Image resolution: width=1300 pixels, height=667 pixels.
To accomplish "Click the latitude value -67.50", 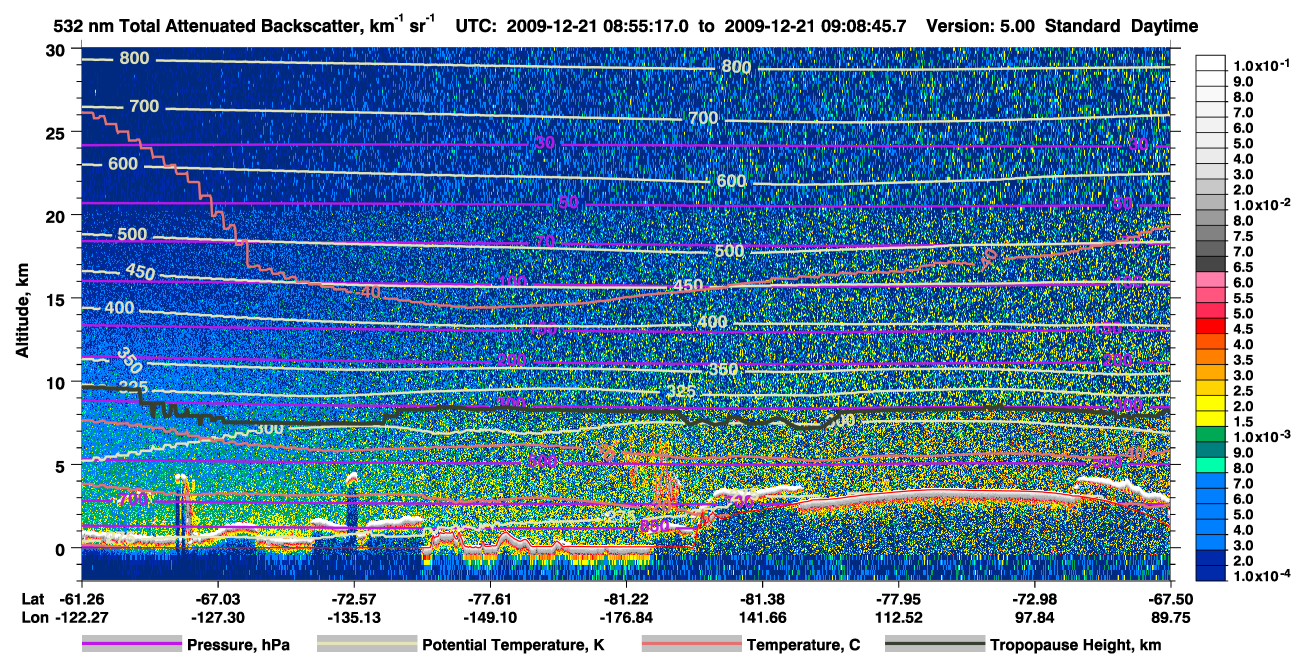I will coord(1170,599).
